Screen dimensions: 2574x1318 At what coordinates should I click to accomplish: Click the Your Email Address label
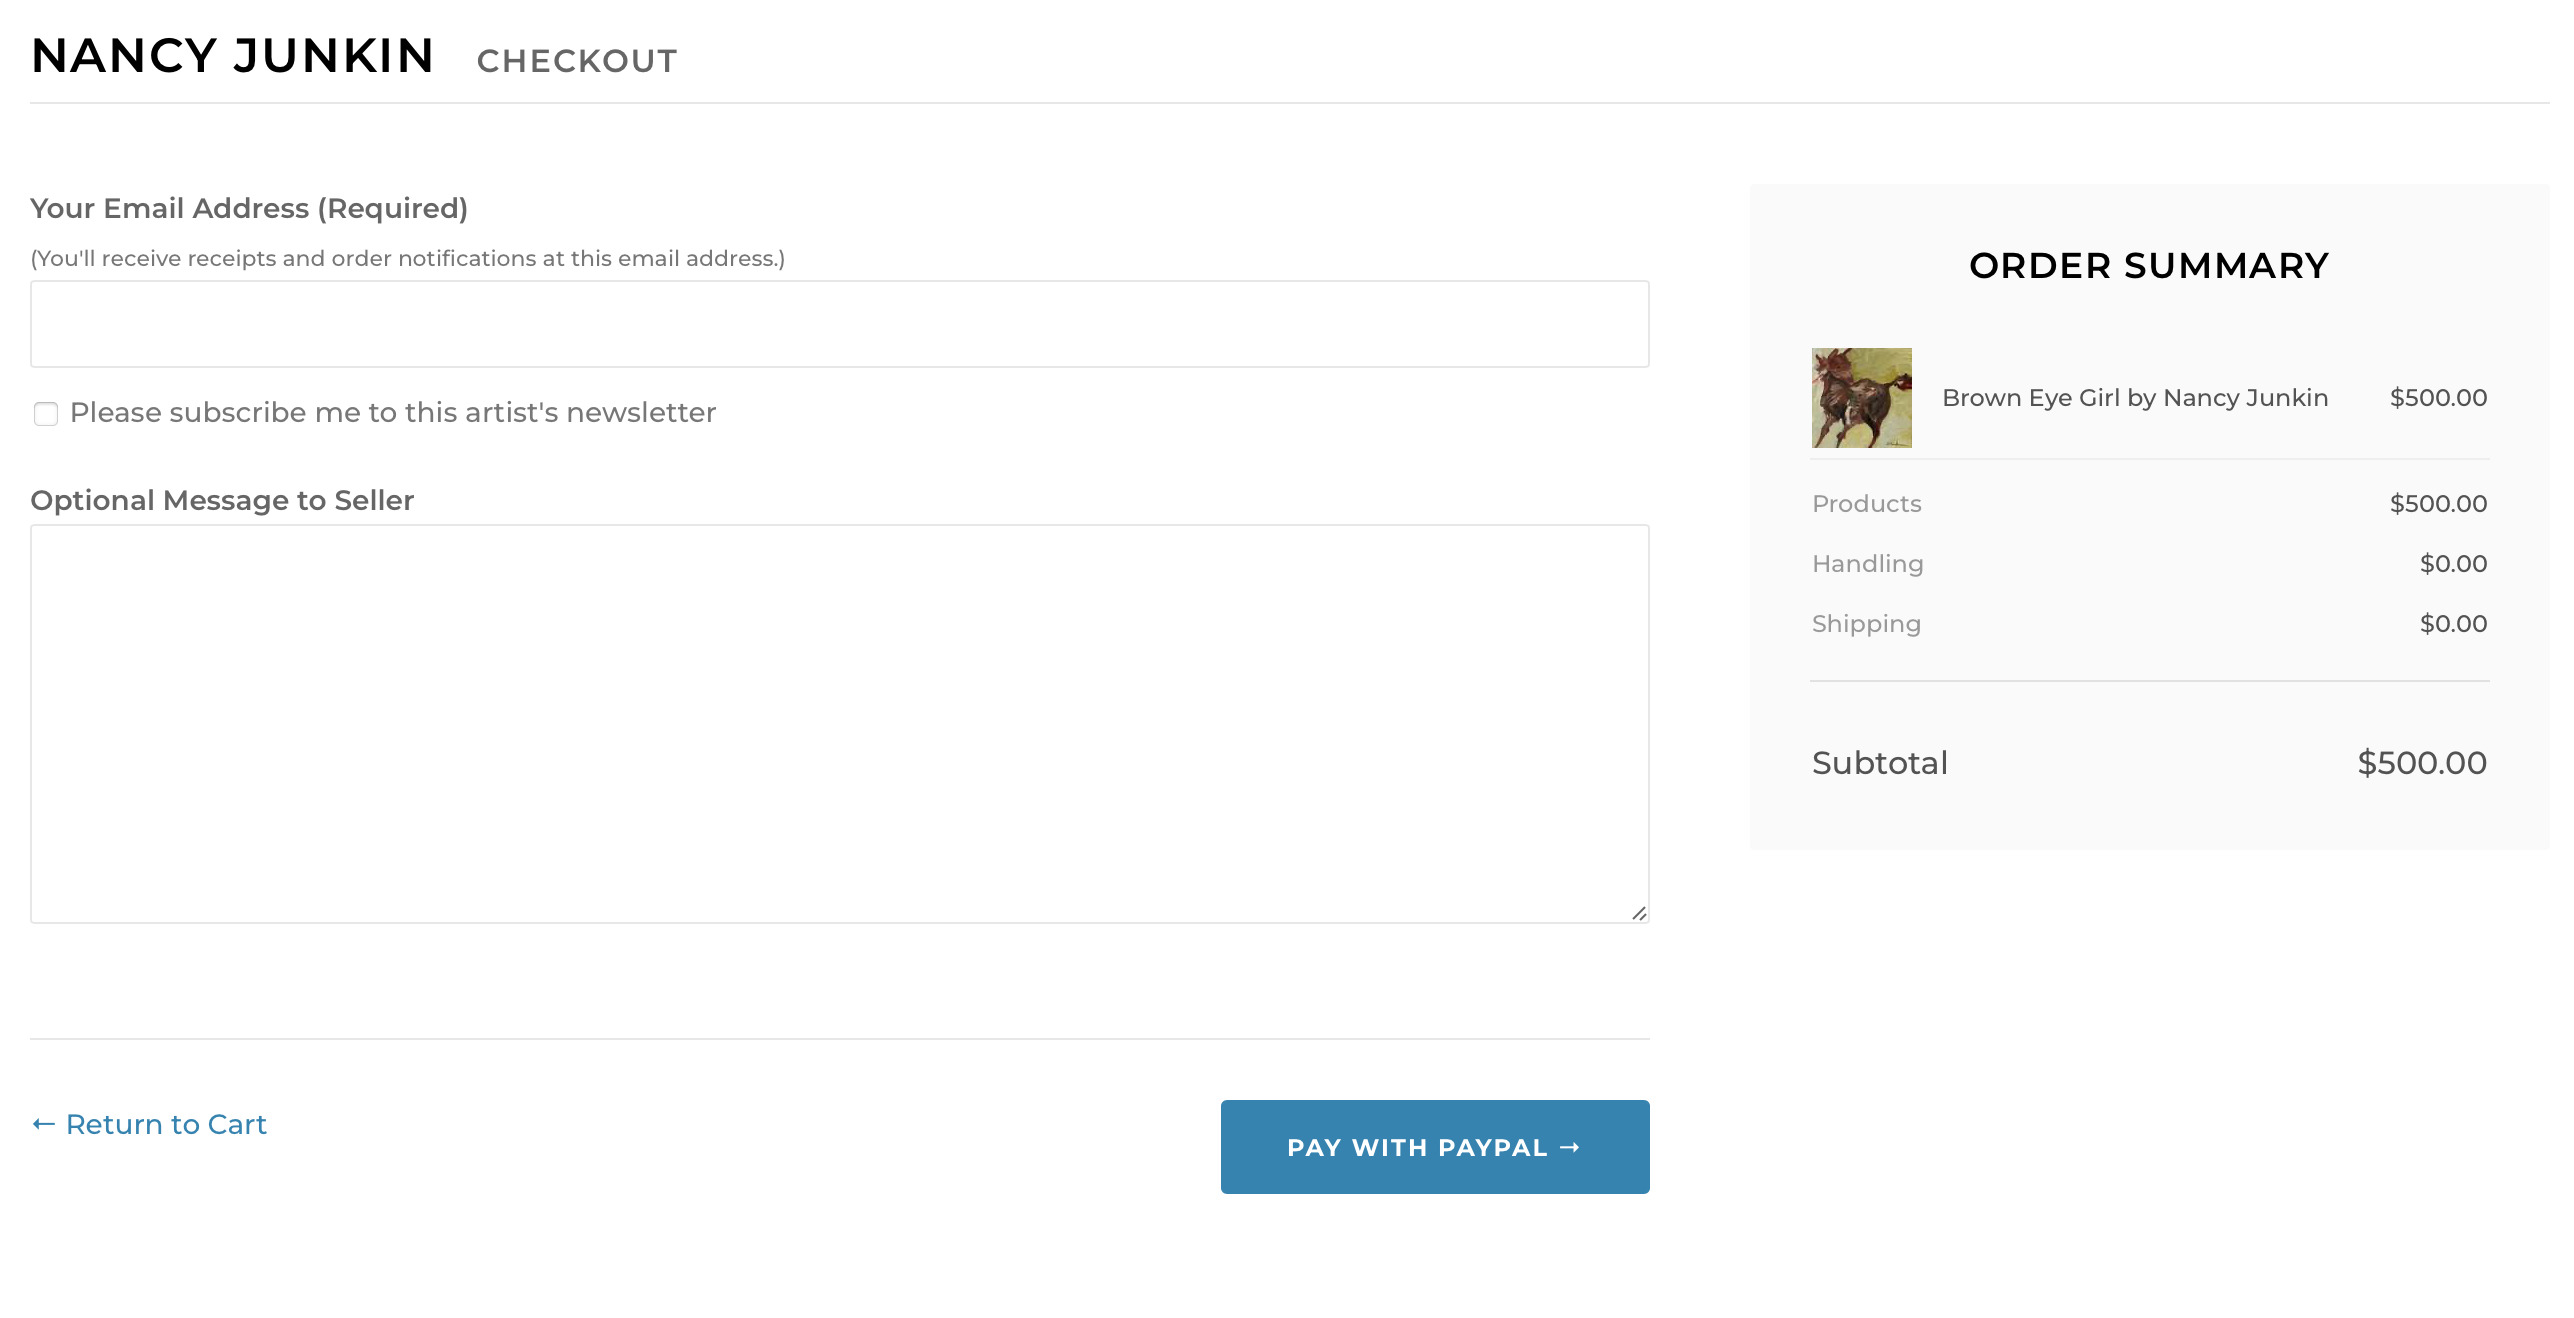pos(250,208)
